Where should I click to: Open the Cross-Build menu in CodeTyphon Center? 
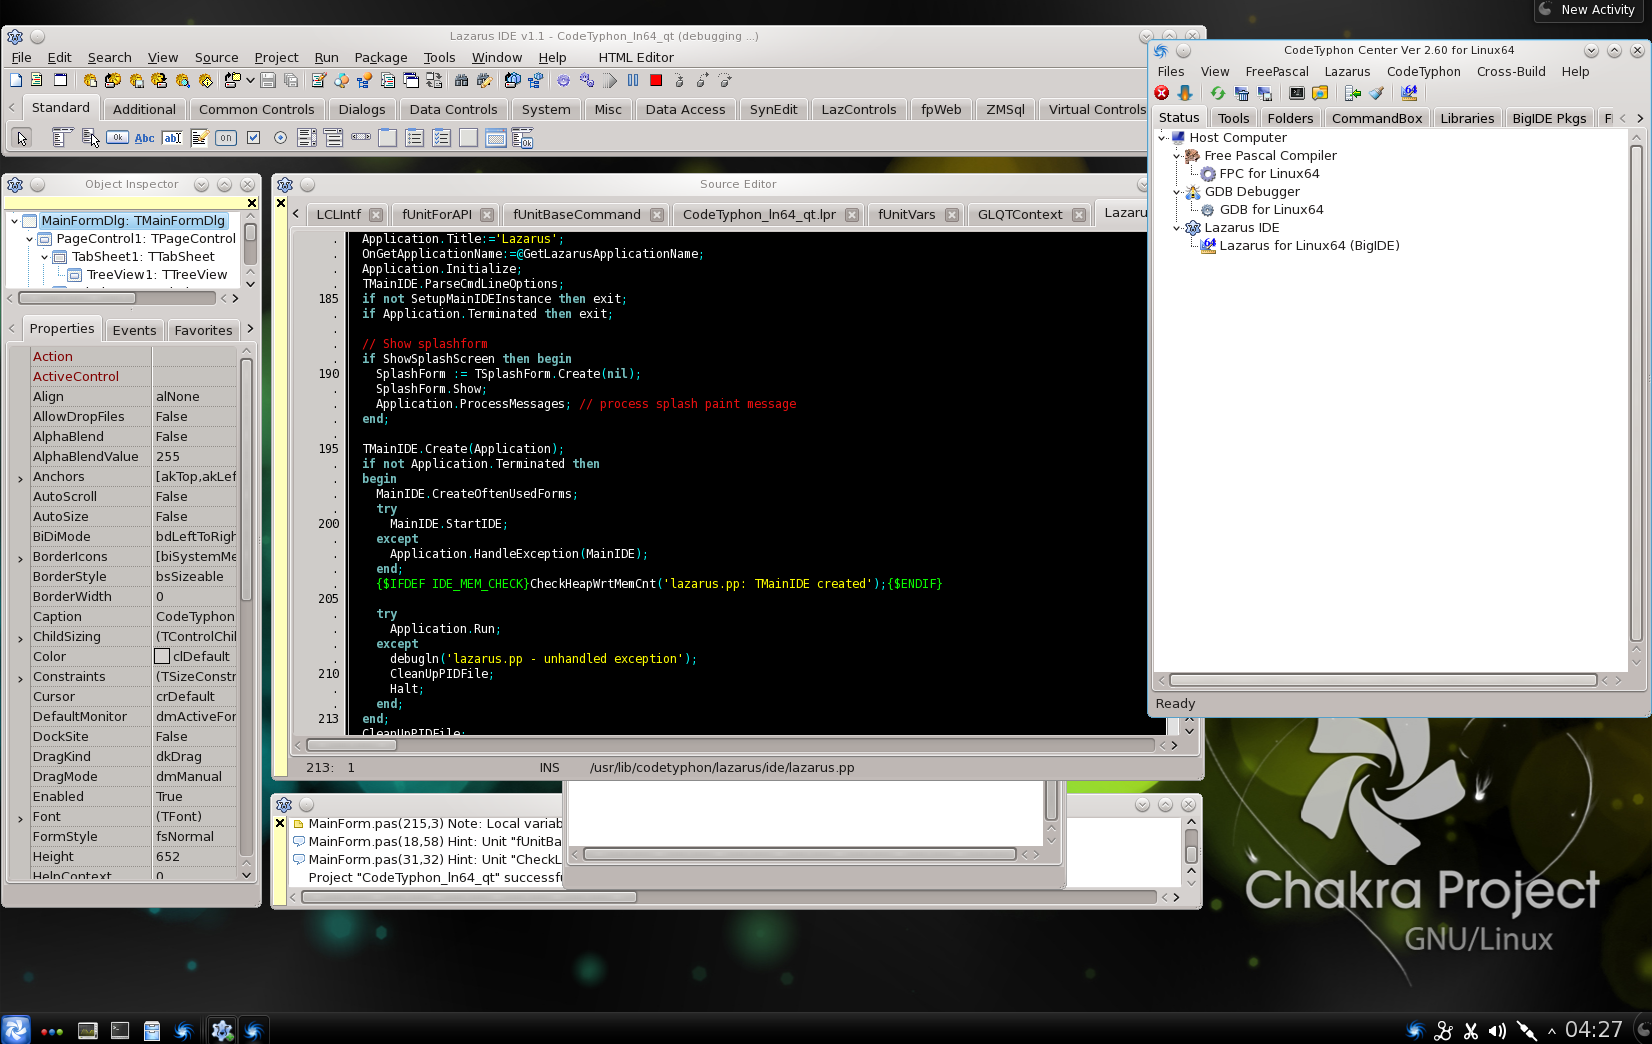point(1511,72)
